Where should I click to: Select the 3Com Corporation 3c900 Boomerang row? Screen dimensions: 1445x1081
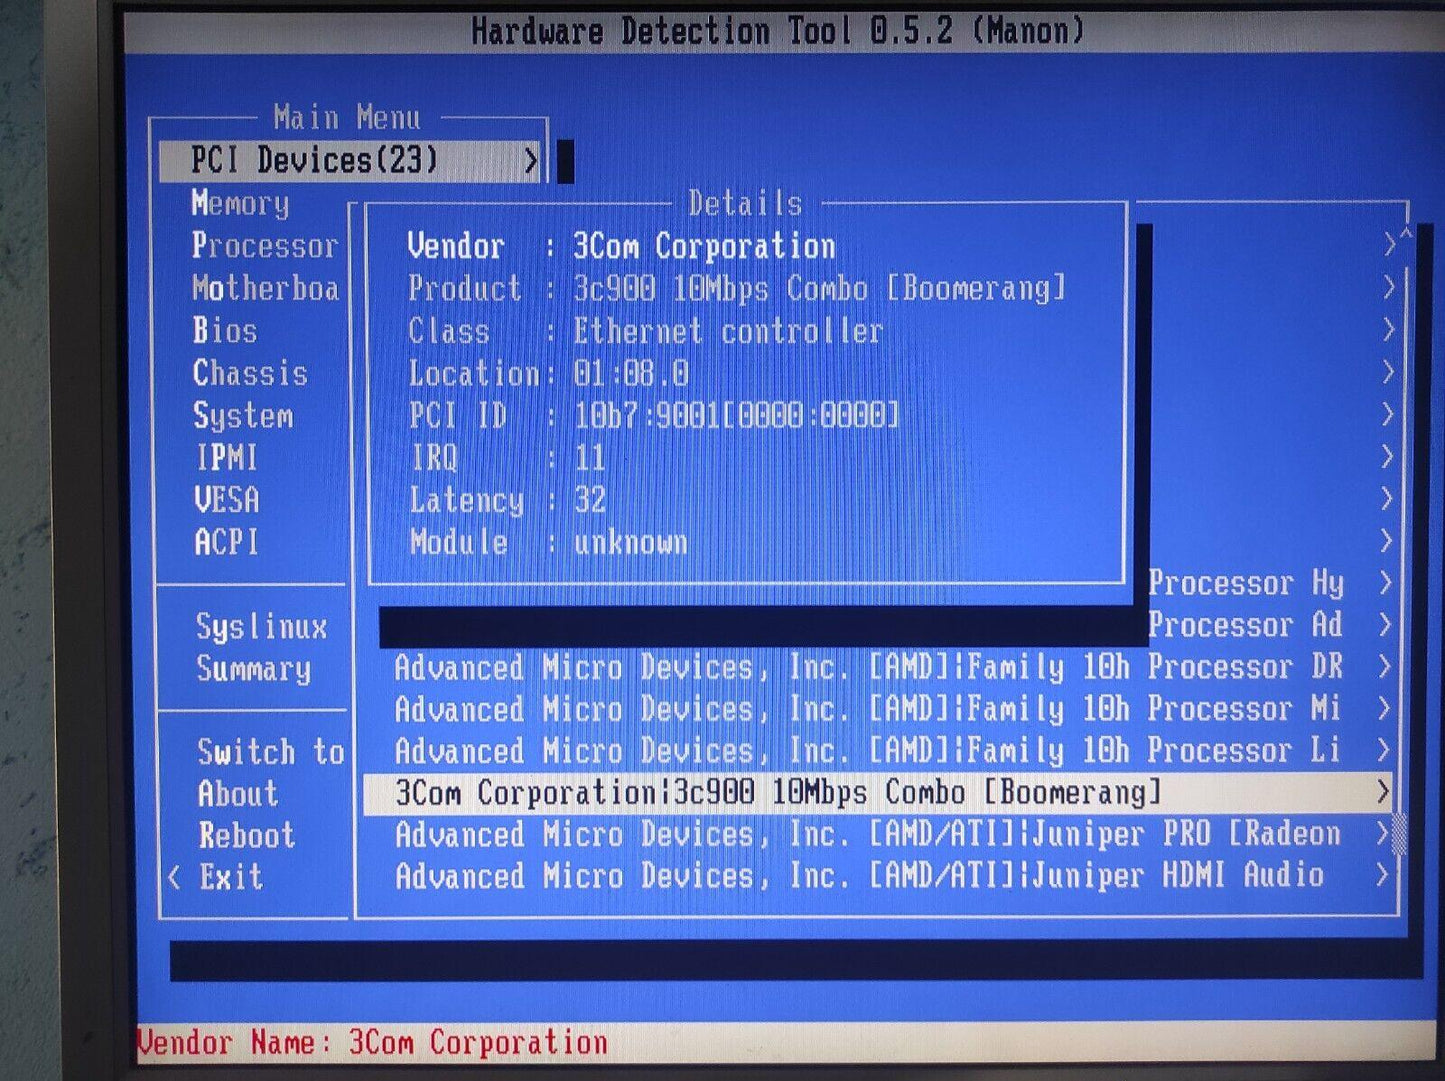(778, 793)
